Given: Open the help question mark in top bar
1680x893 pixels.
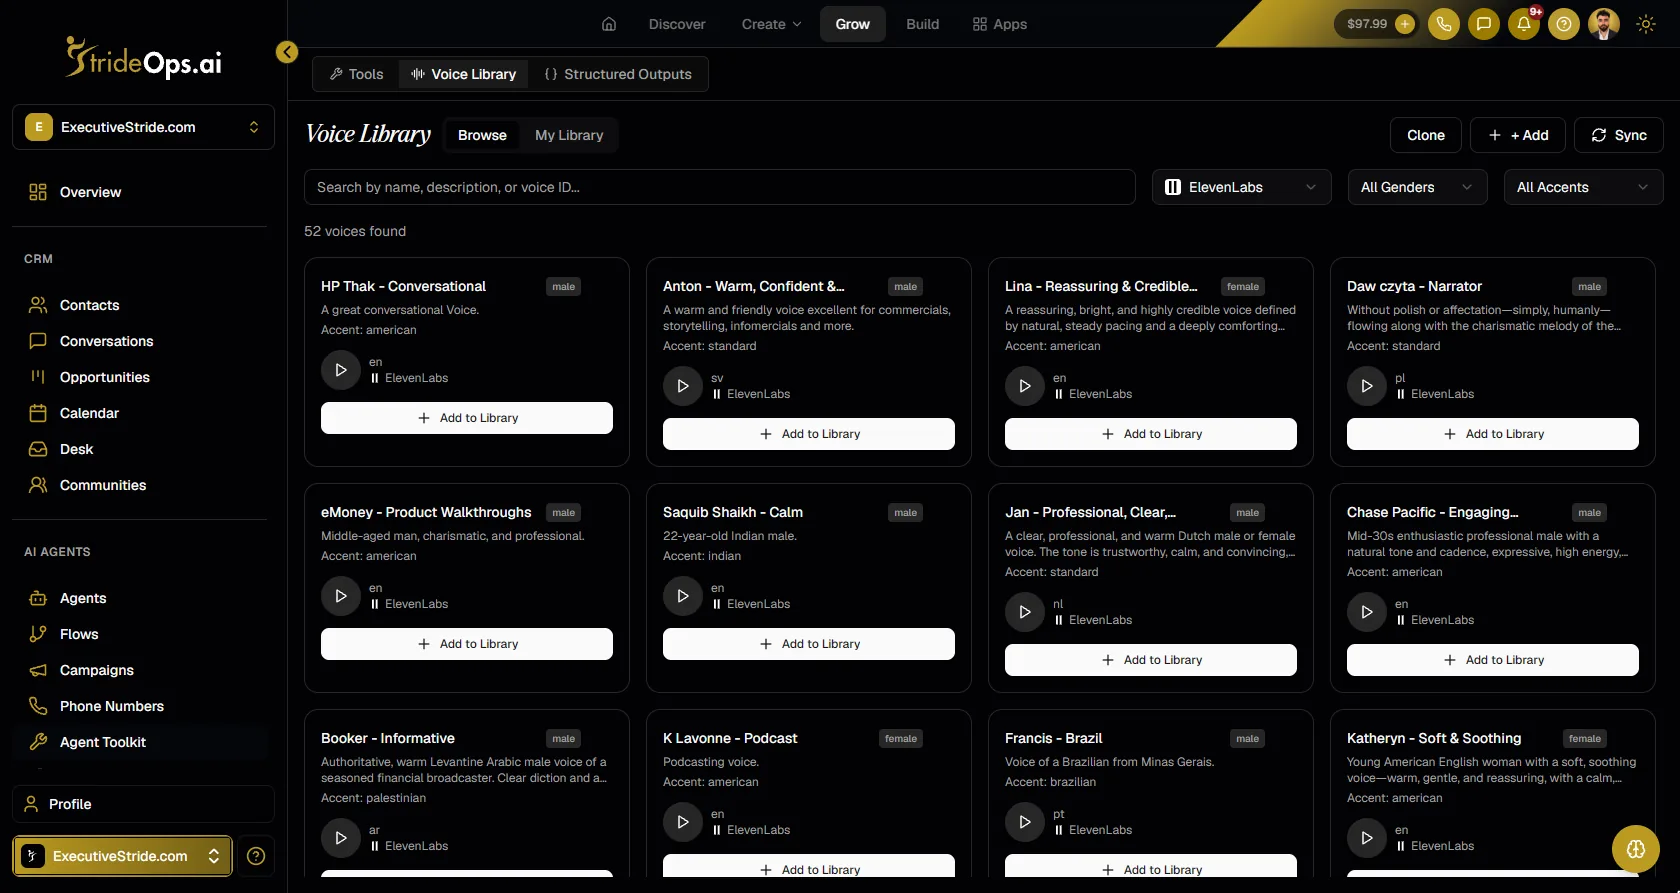Looking at the screenshot, I should (x=1564, y=24).
